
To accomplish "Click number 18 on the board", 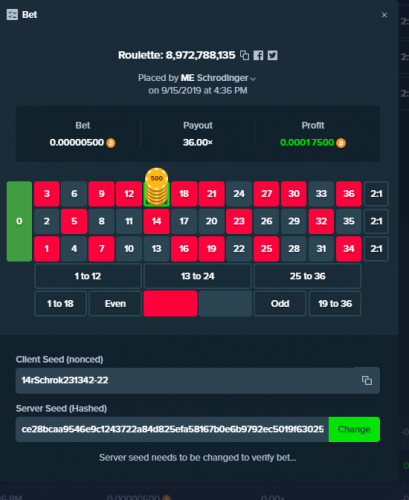I will (184, 194).
